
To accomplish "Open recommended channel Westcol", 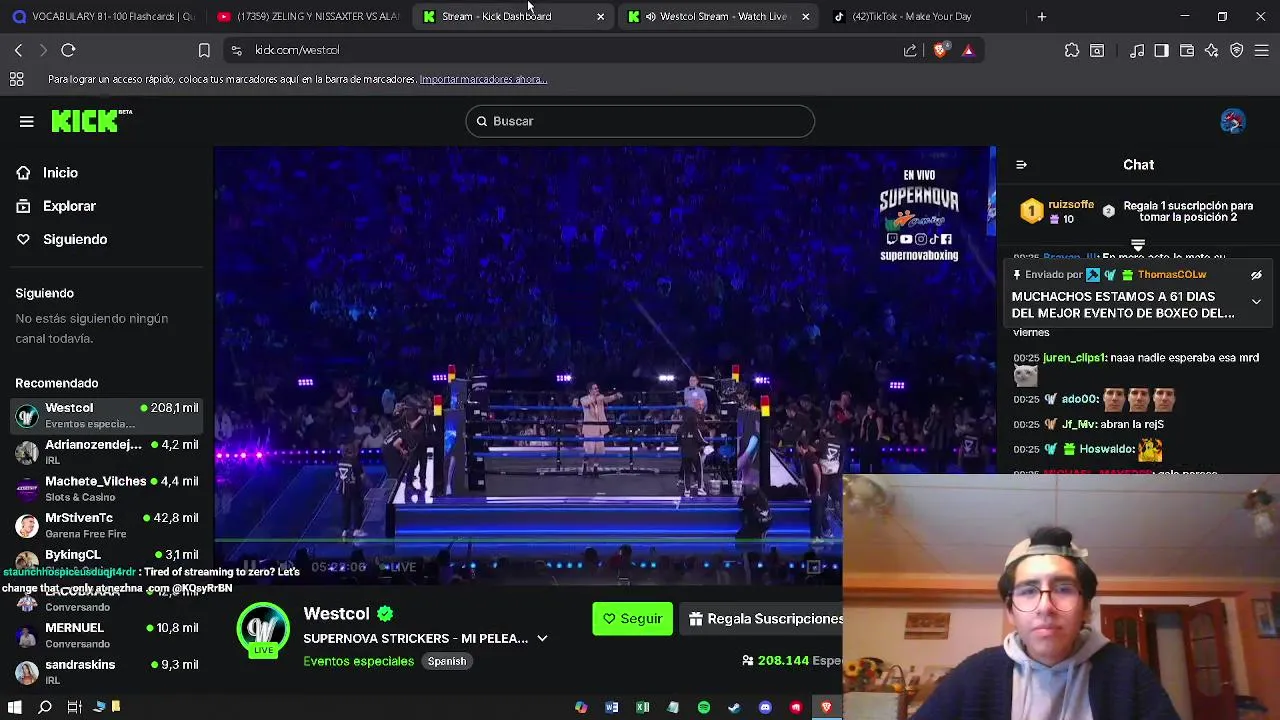I will click(107, 415).
